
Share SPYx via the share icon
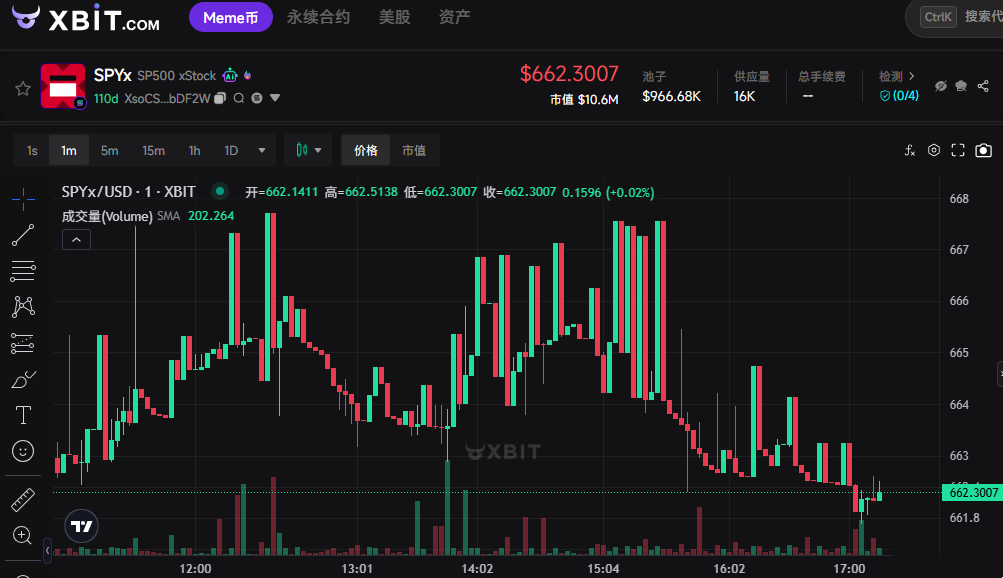tap(983, 86)
